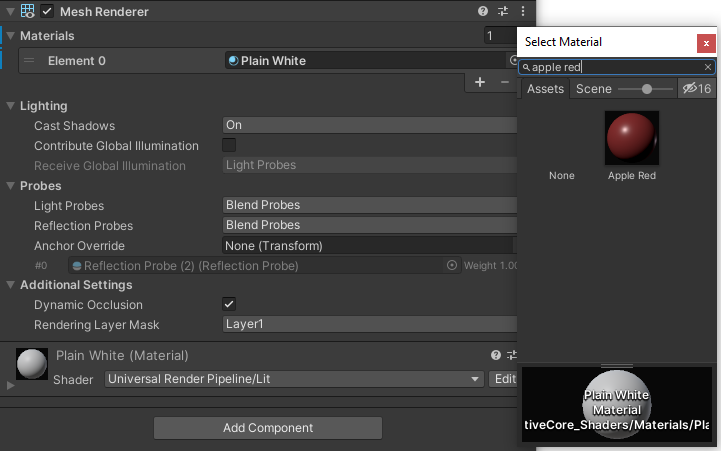Clear the apple red search text
Screen dimensions: 721x451
708,67
